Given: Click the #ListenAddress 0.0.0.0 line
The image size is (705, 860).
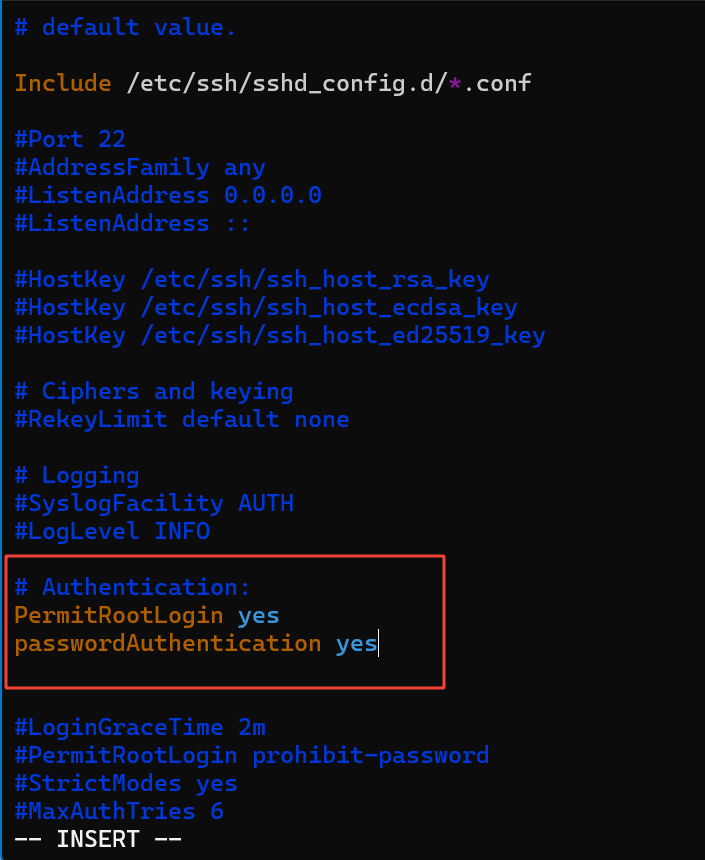Looking at the screenshot, I should coord(167,195).
